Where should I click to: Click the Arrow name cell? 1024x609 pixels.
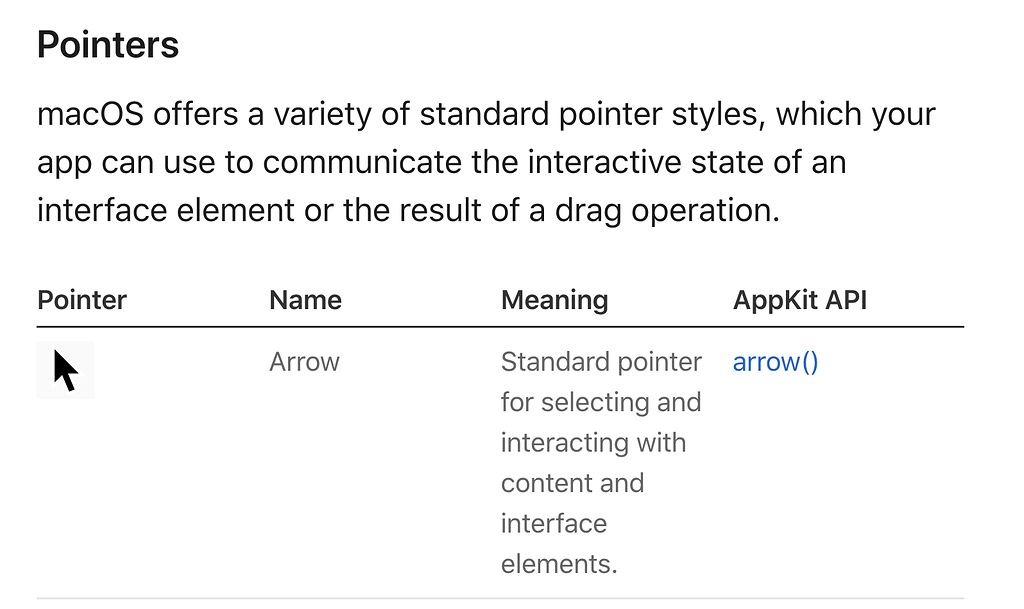click(x=304, y=362)
